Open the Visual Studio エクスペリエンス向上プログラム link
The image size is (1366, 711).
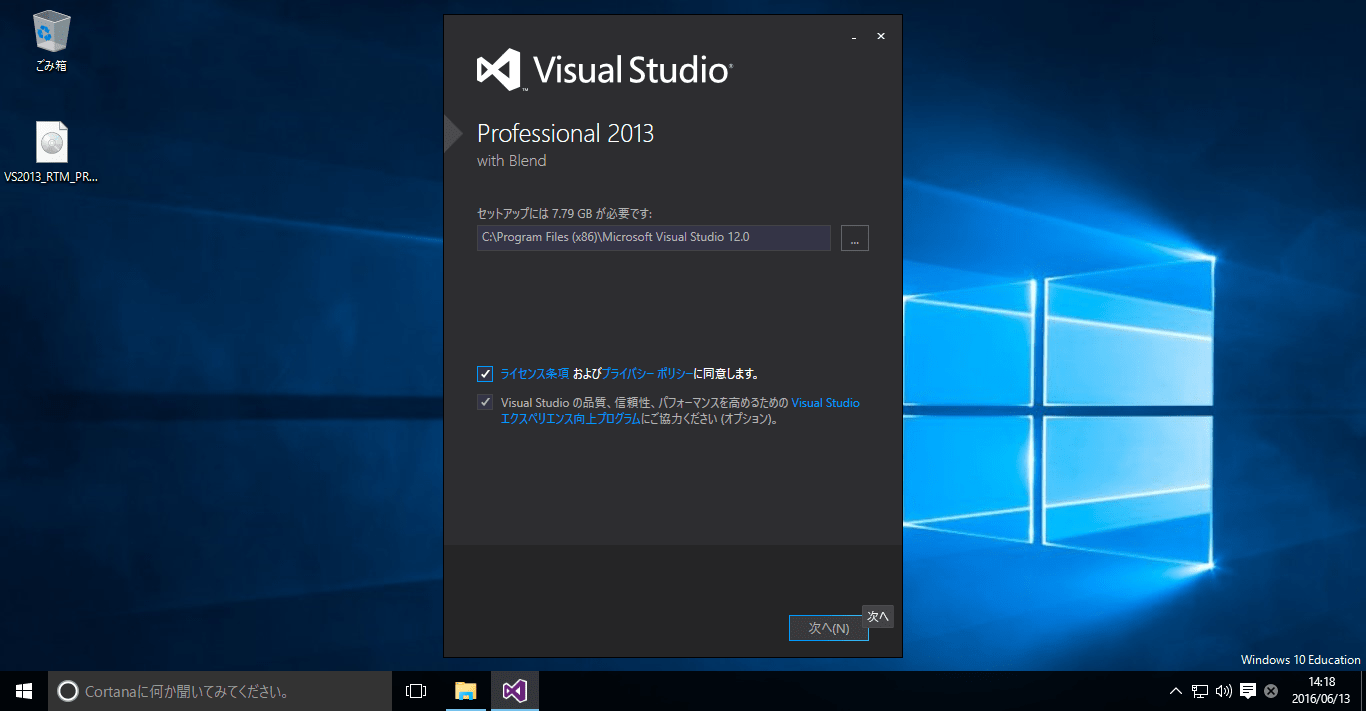pos(571,418)
